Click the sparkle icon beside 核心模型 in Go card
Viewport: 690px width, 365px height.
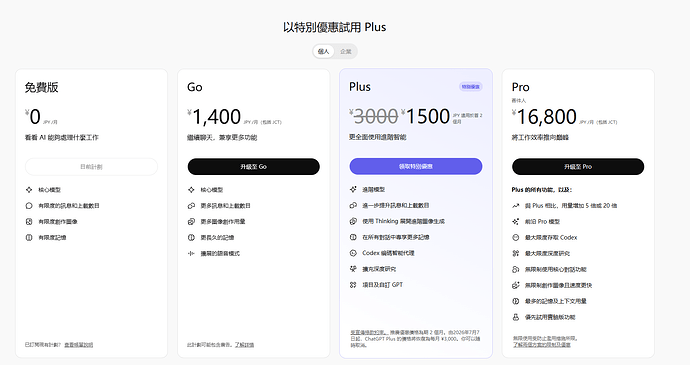point(191,190)
